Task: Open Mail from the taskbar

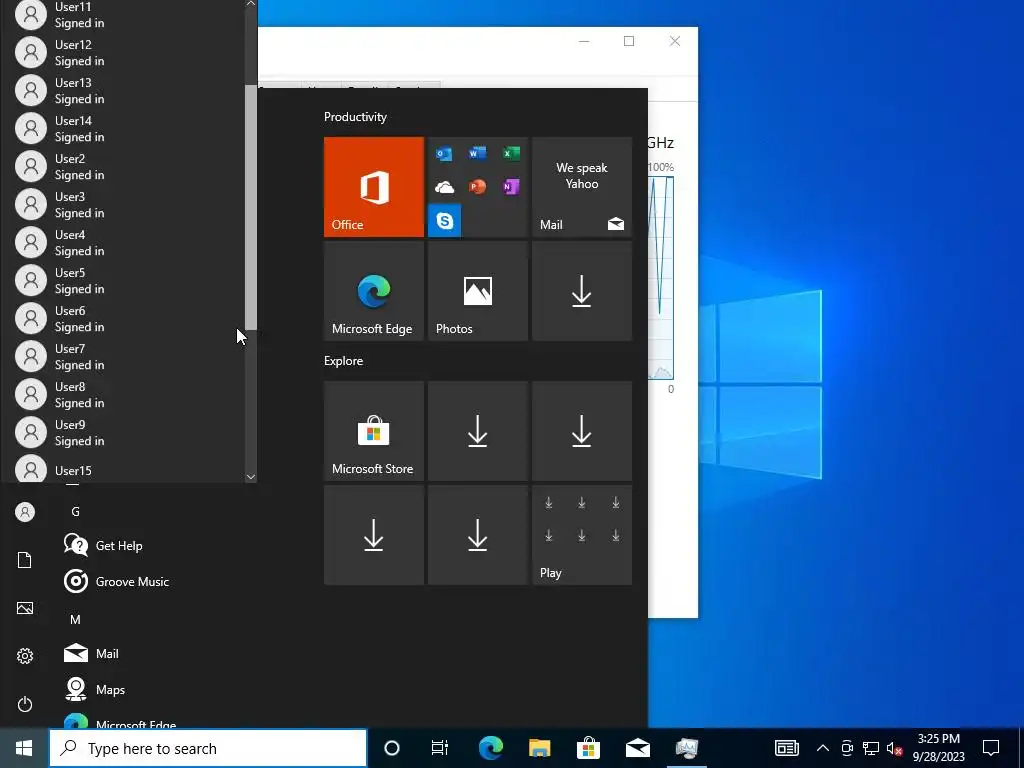Action: pyautogui.click(x=637, y=748)
